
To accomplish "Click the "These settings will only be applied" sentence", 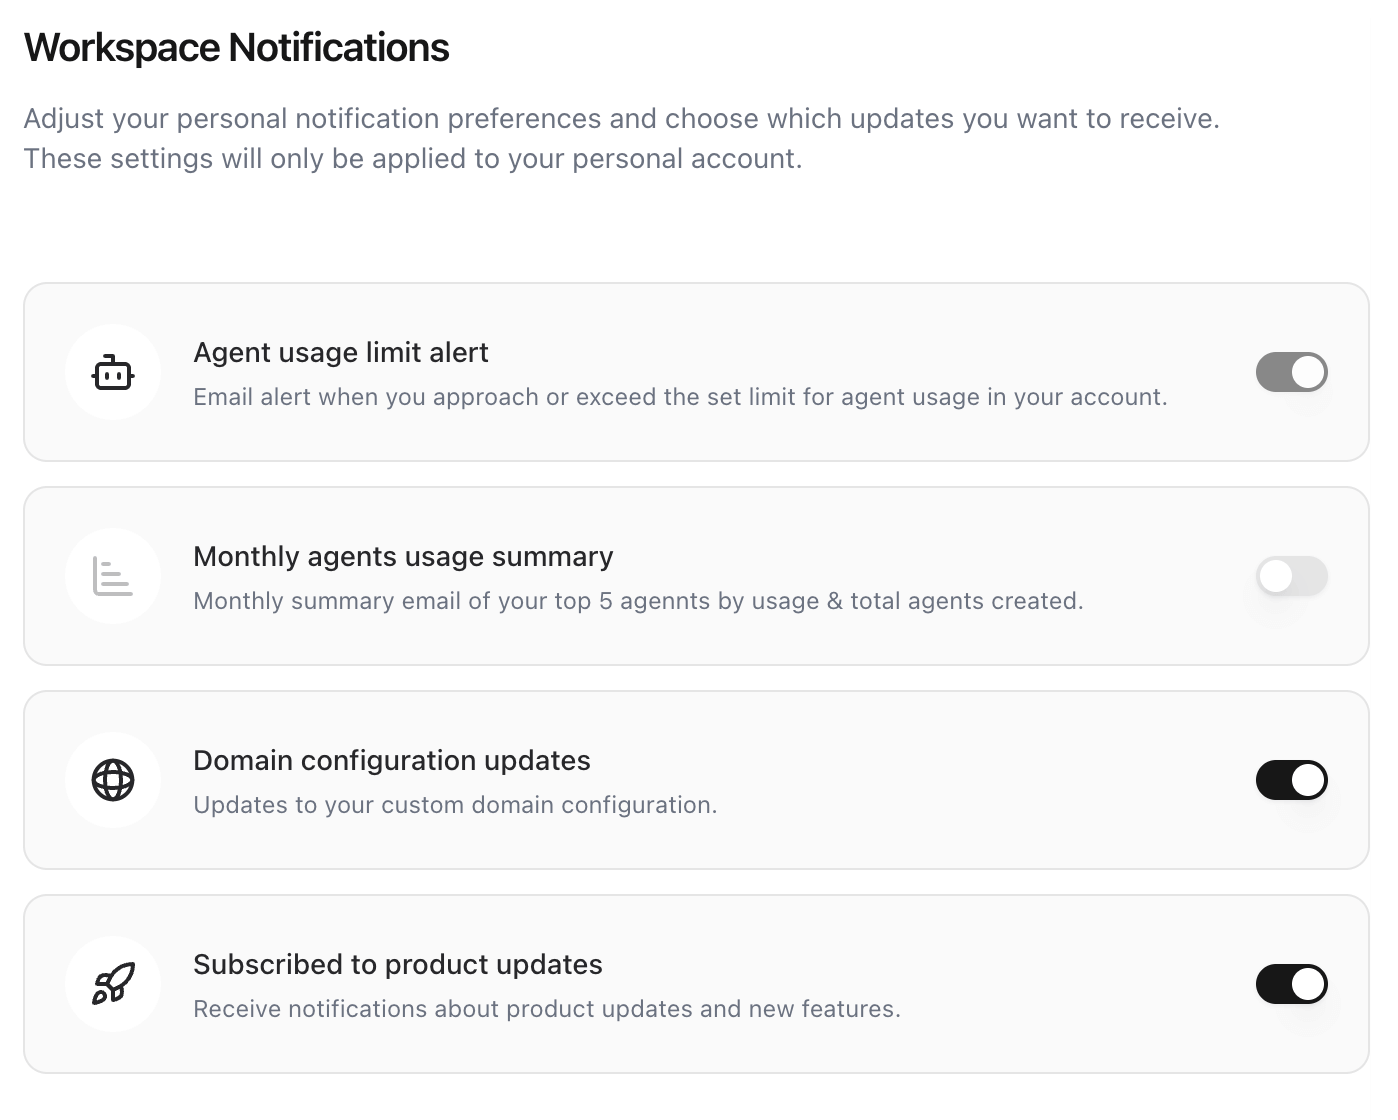I will (412, 159).
